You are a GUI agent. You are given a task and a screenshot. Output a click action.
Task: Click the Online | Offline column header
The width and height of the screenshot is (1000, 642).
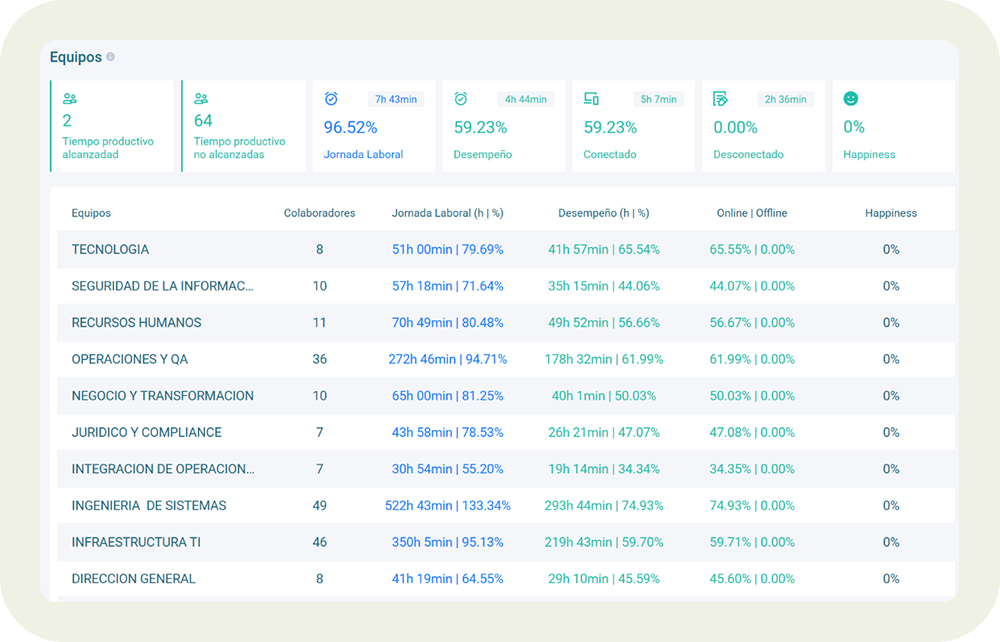[x=752, y=213]
